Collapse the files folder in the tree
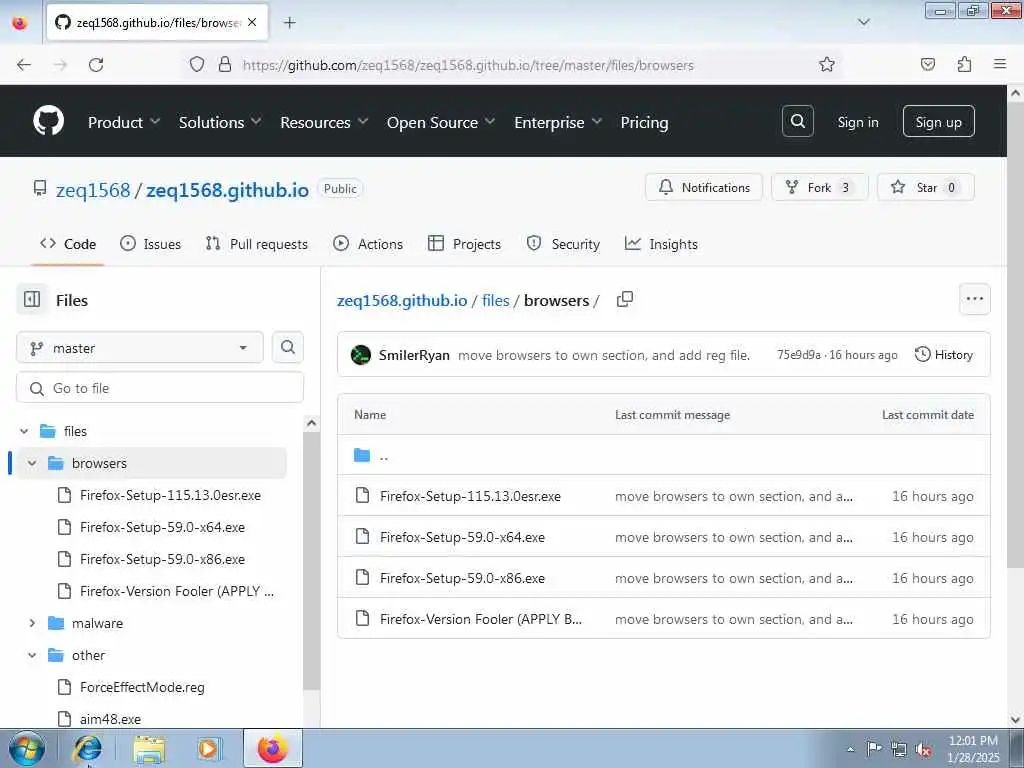1024x768 pixels. tap(24, 431)
